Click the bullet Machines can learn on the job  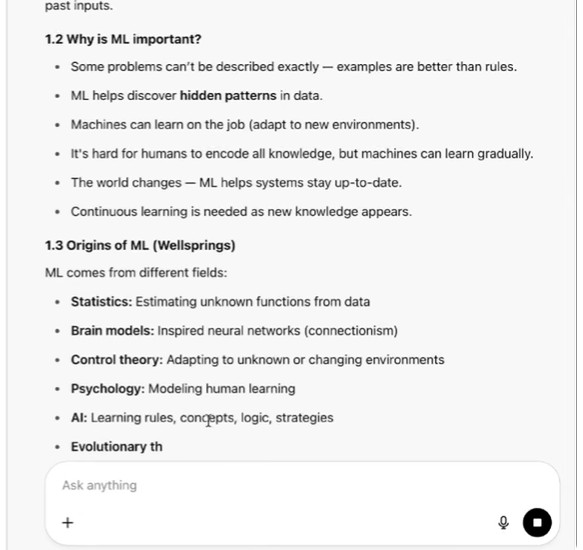coord(245,125)
